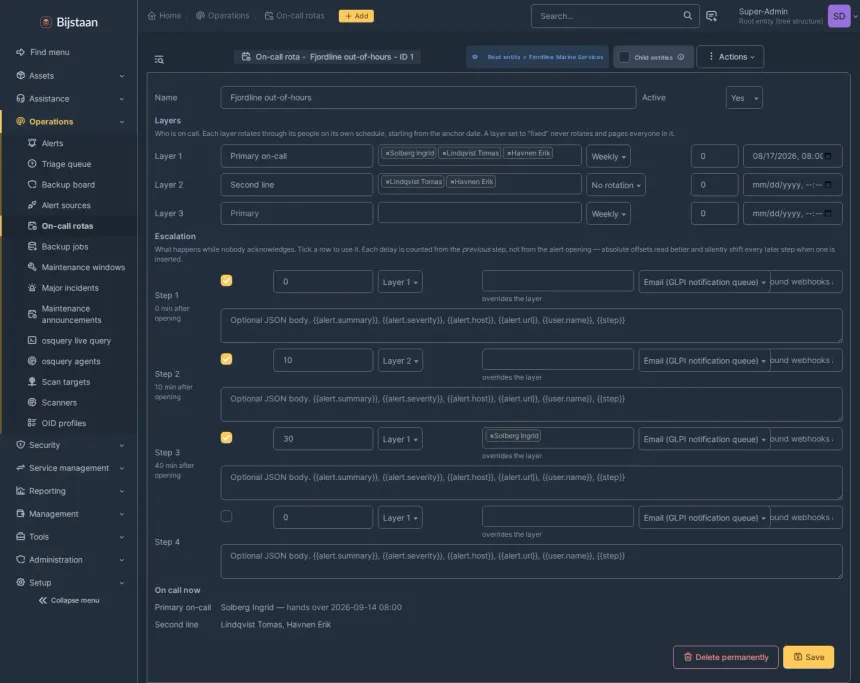Open Backup board sidebar icon

32,184
